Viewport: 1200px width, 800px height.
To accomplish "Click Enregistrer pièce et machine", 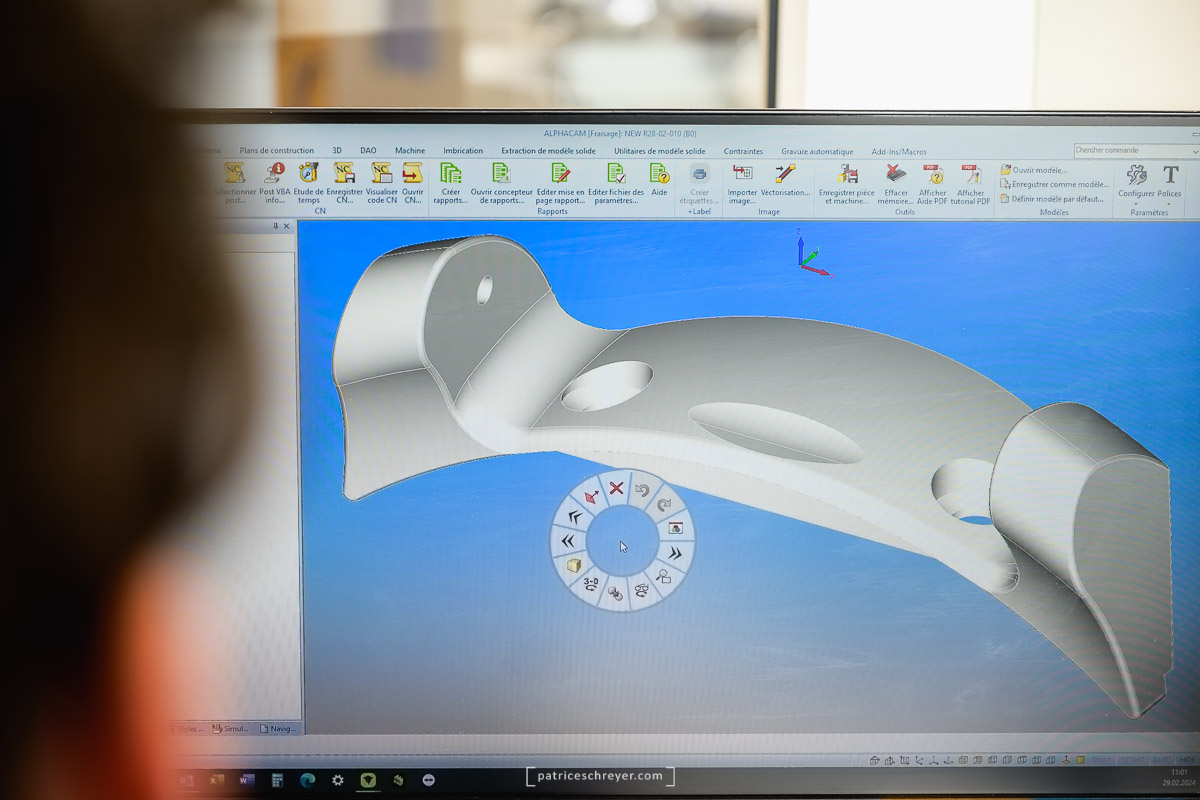I will [846, 183].
